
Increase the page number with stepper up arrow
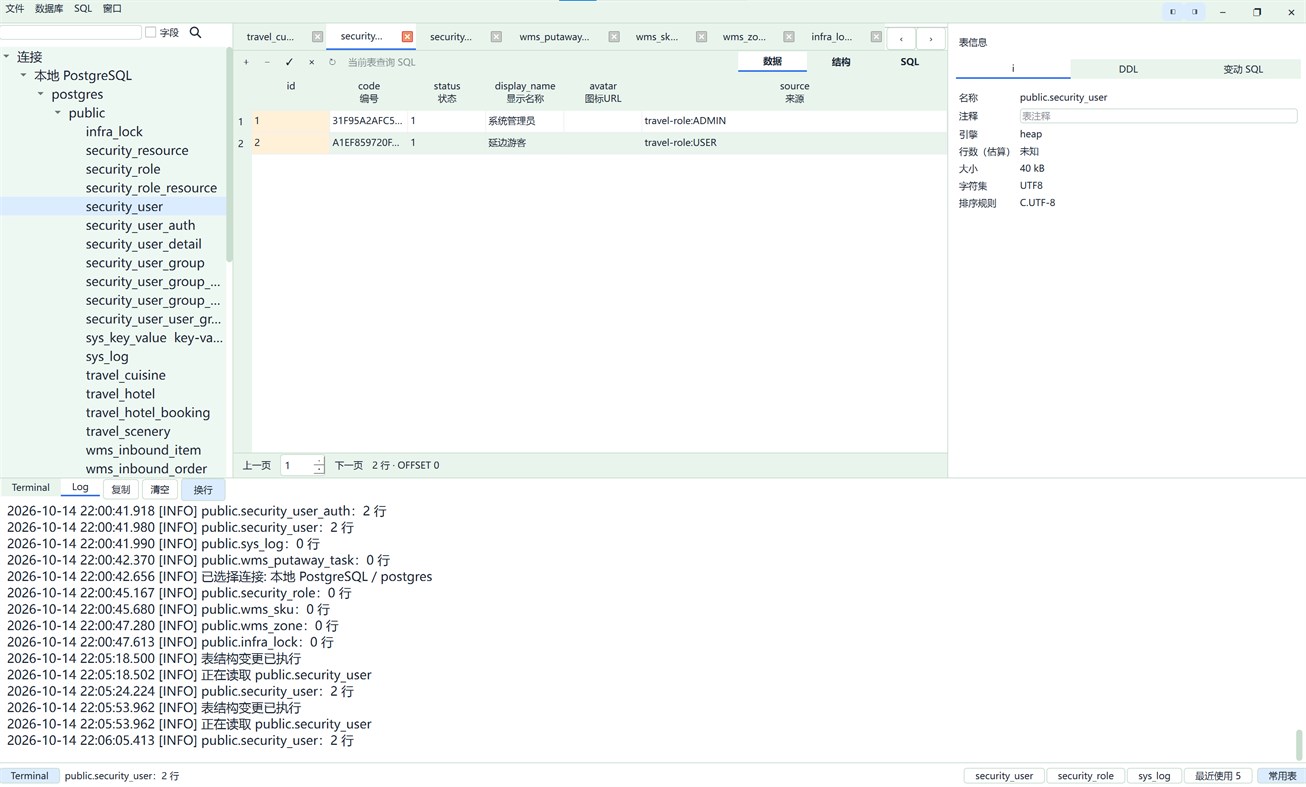pyautogui.click(x=319, y=461)
